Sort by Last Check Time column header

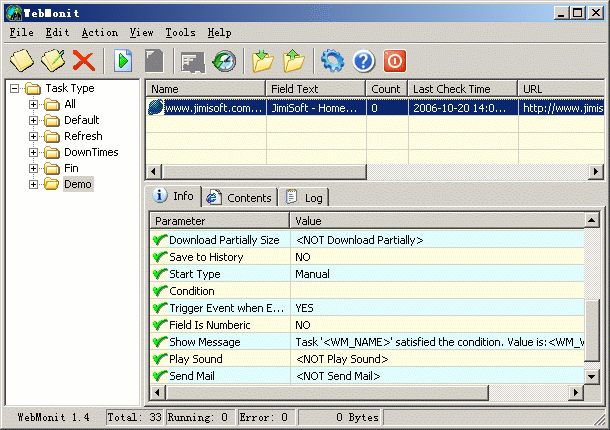(463, 89)
